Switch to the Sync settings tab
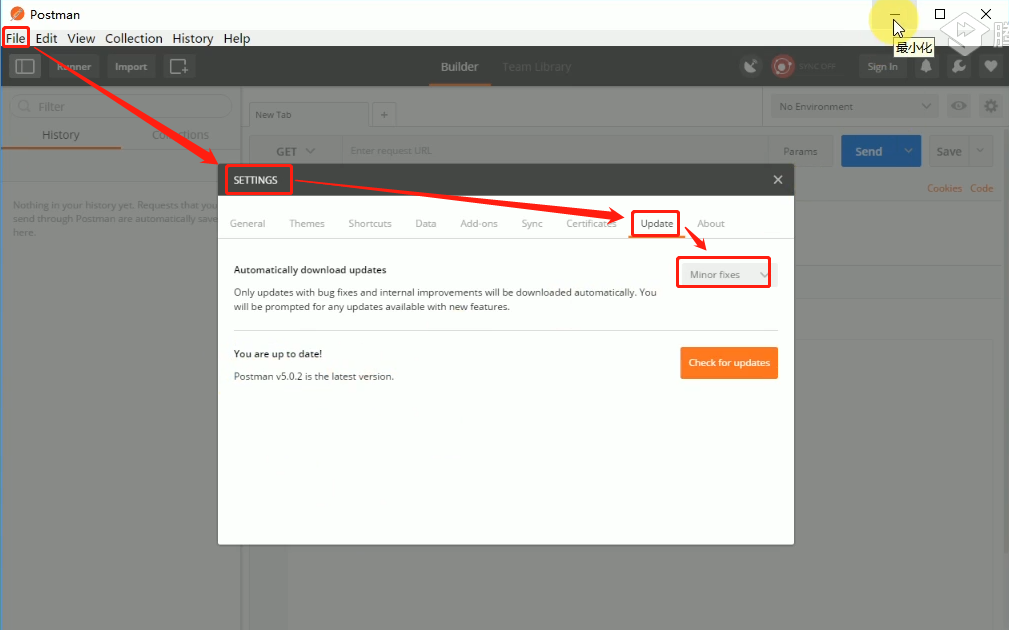 (532, 223)
